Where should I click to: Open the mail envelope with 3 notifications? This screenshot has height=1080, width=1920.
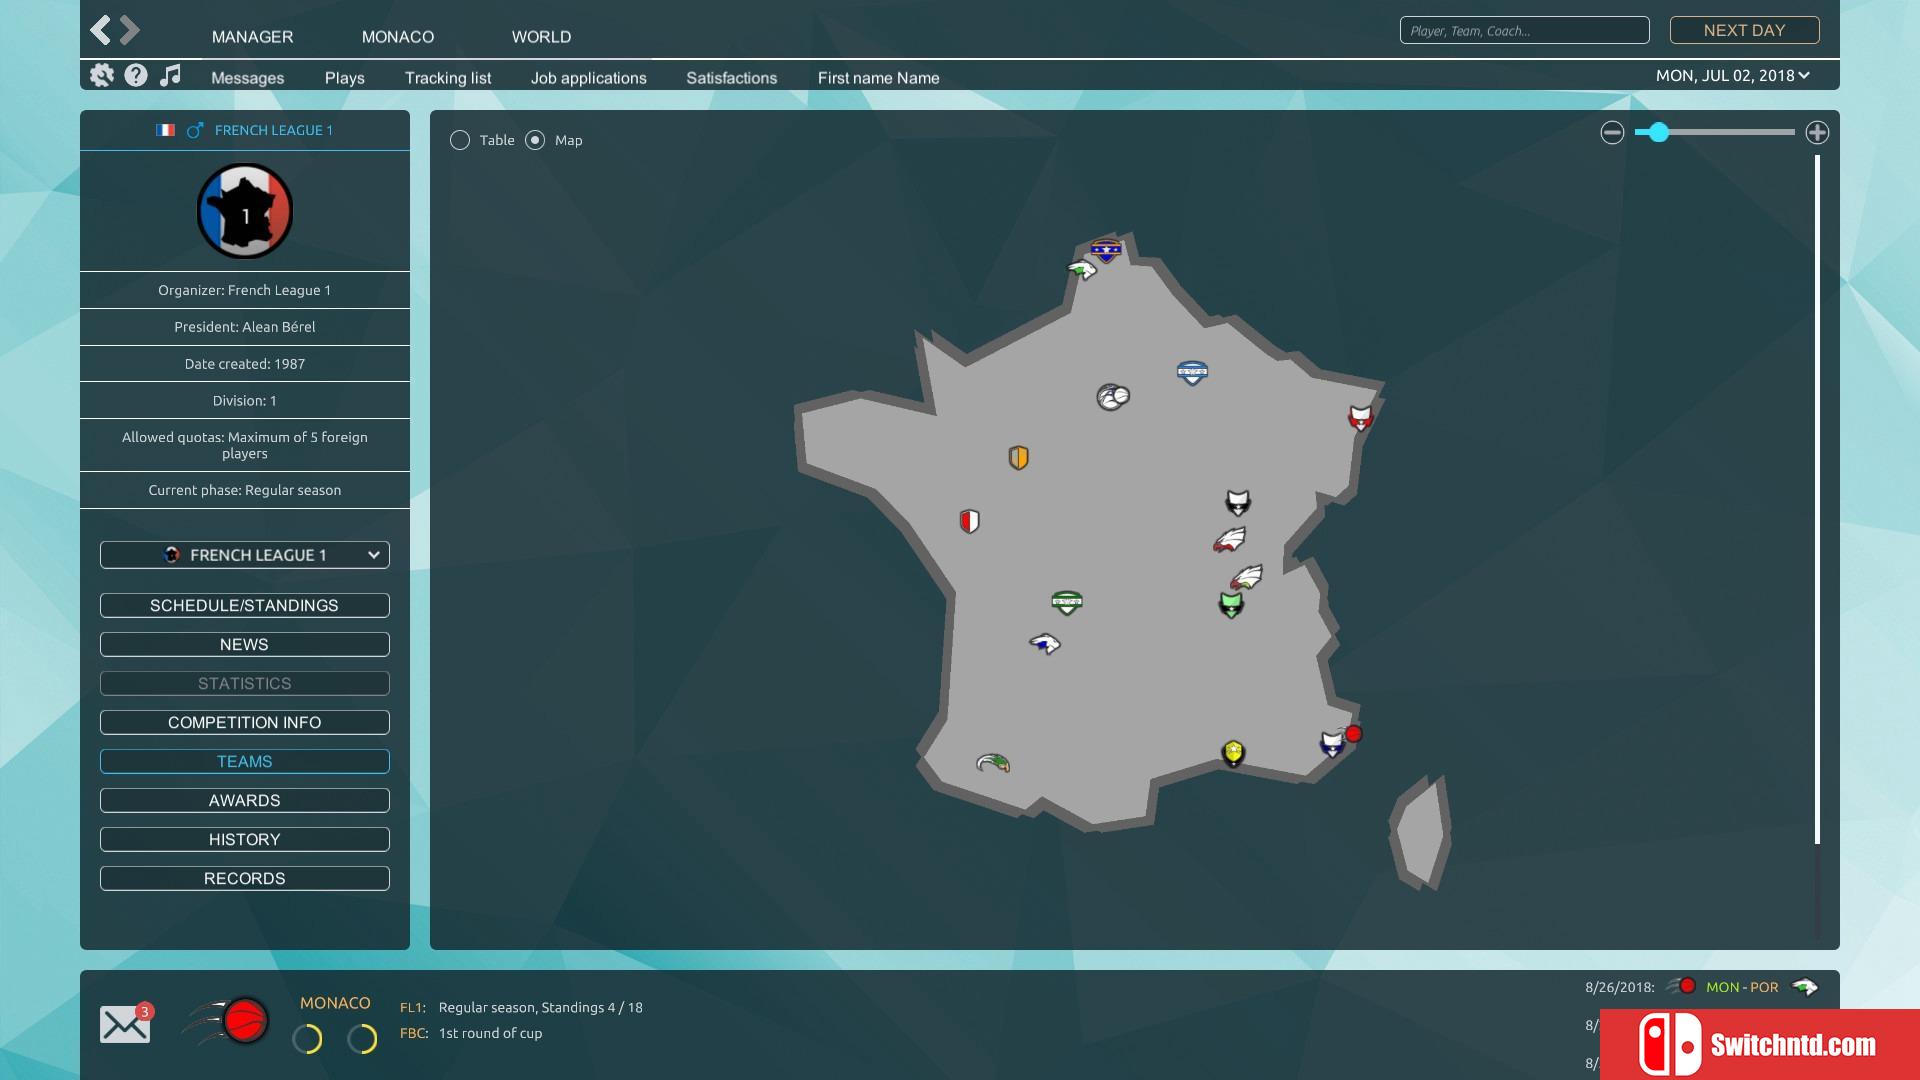tap(126, 1023)
